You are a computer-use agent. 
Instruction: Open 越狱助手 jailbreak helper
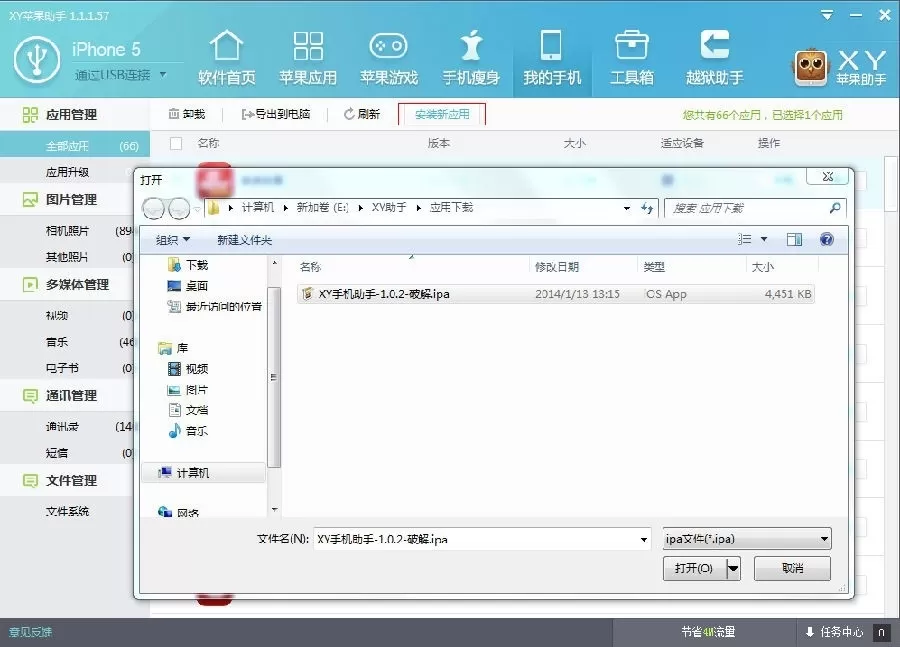coord(715,58)
